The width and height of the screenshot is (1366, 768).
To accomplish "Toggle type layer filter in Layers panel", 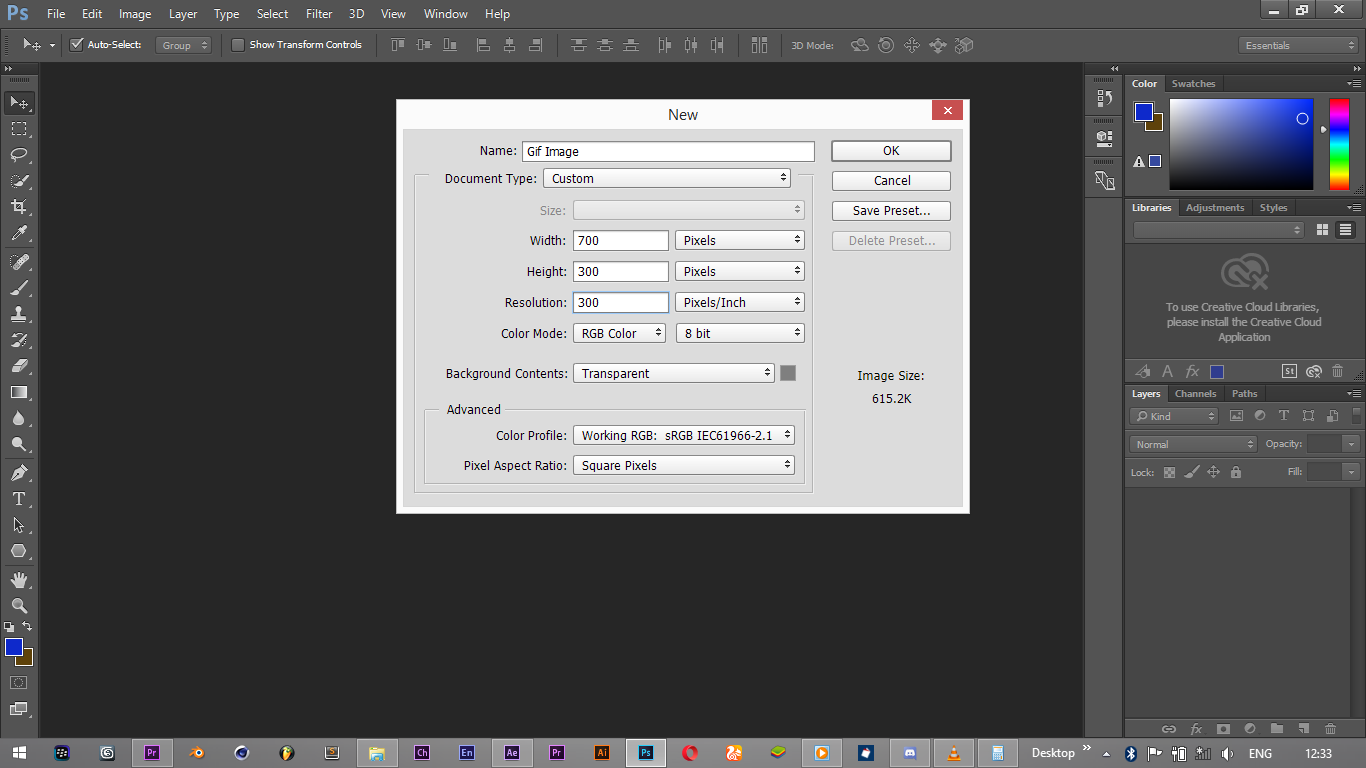I will 1284,416.
